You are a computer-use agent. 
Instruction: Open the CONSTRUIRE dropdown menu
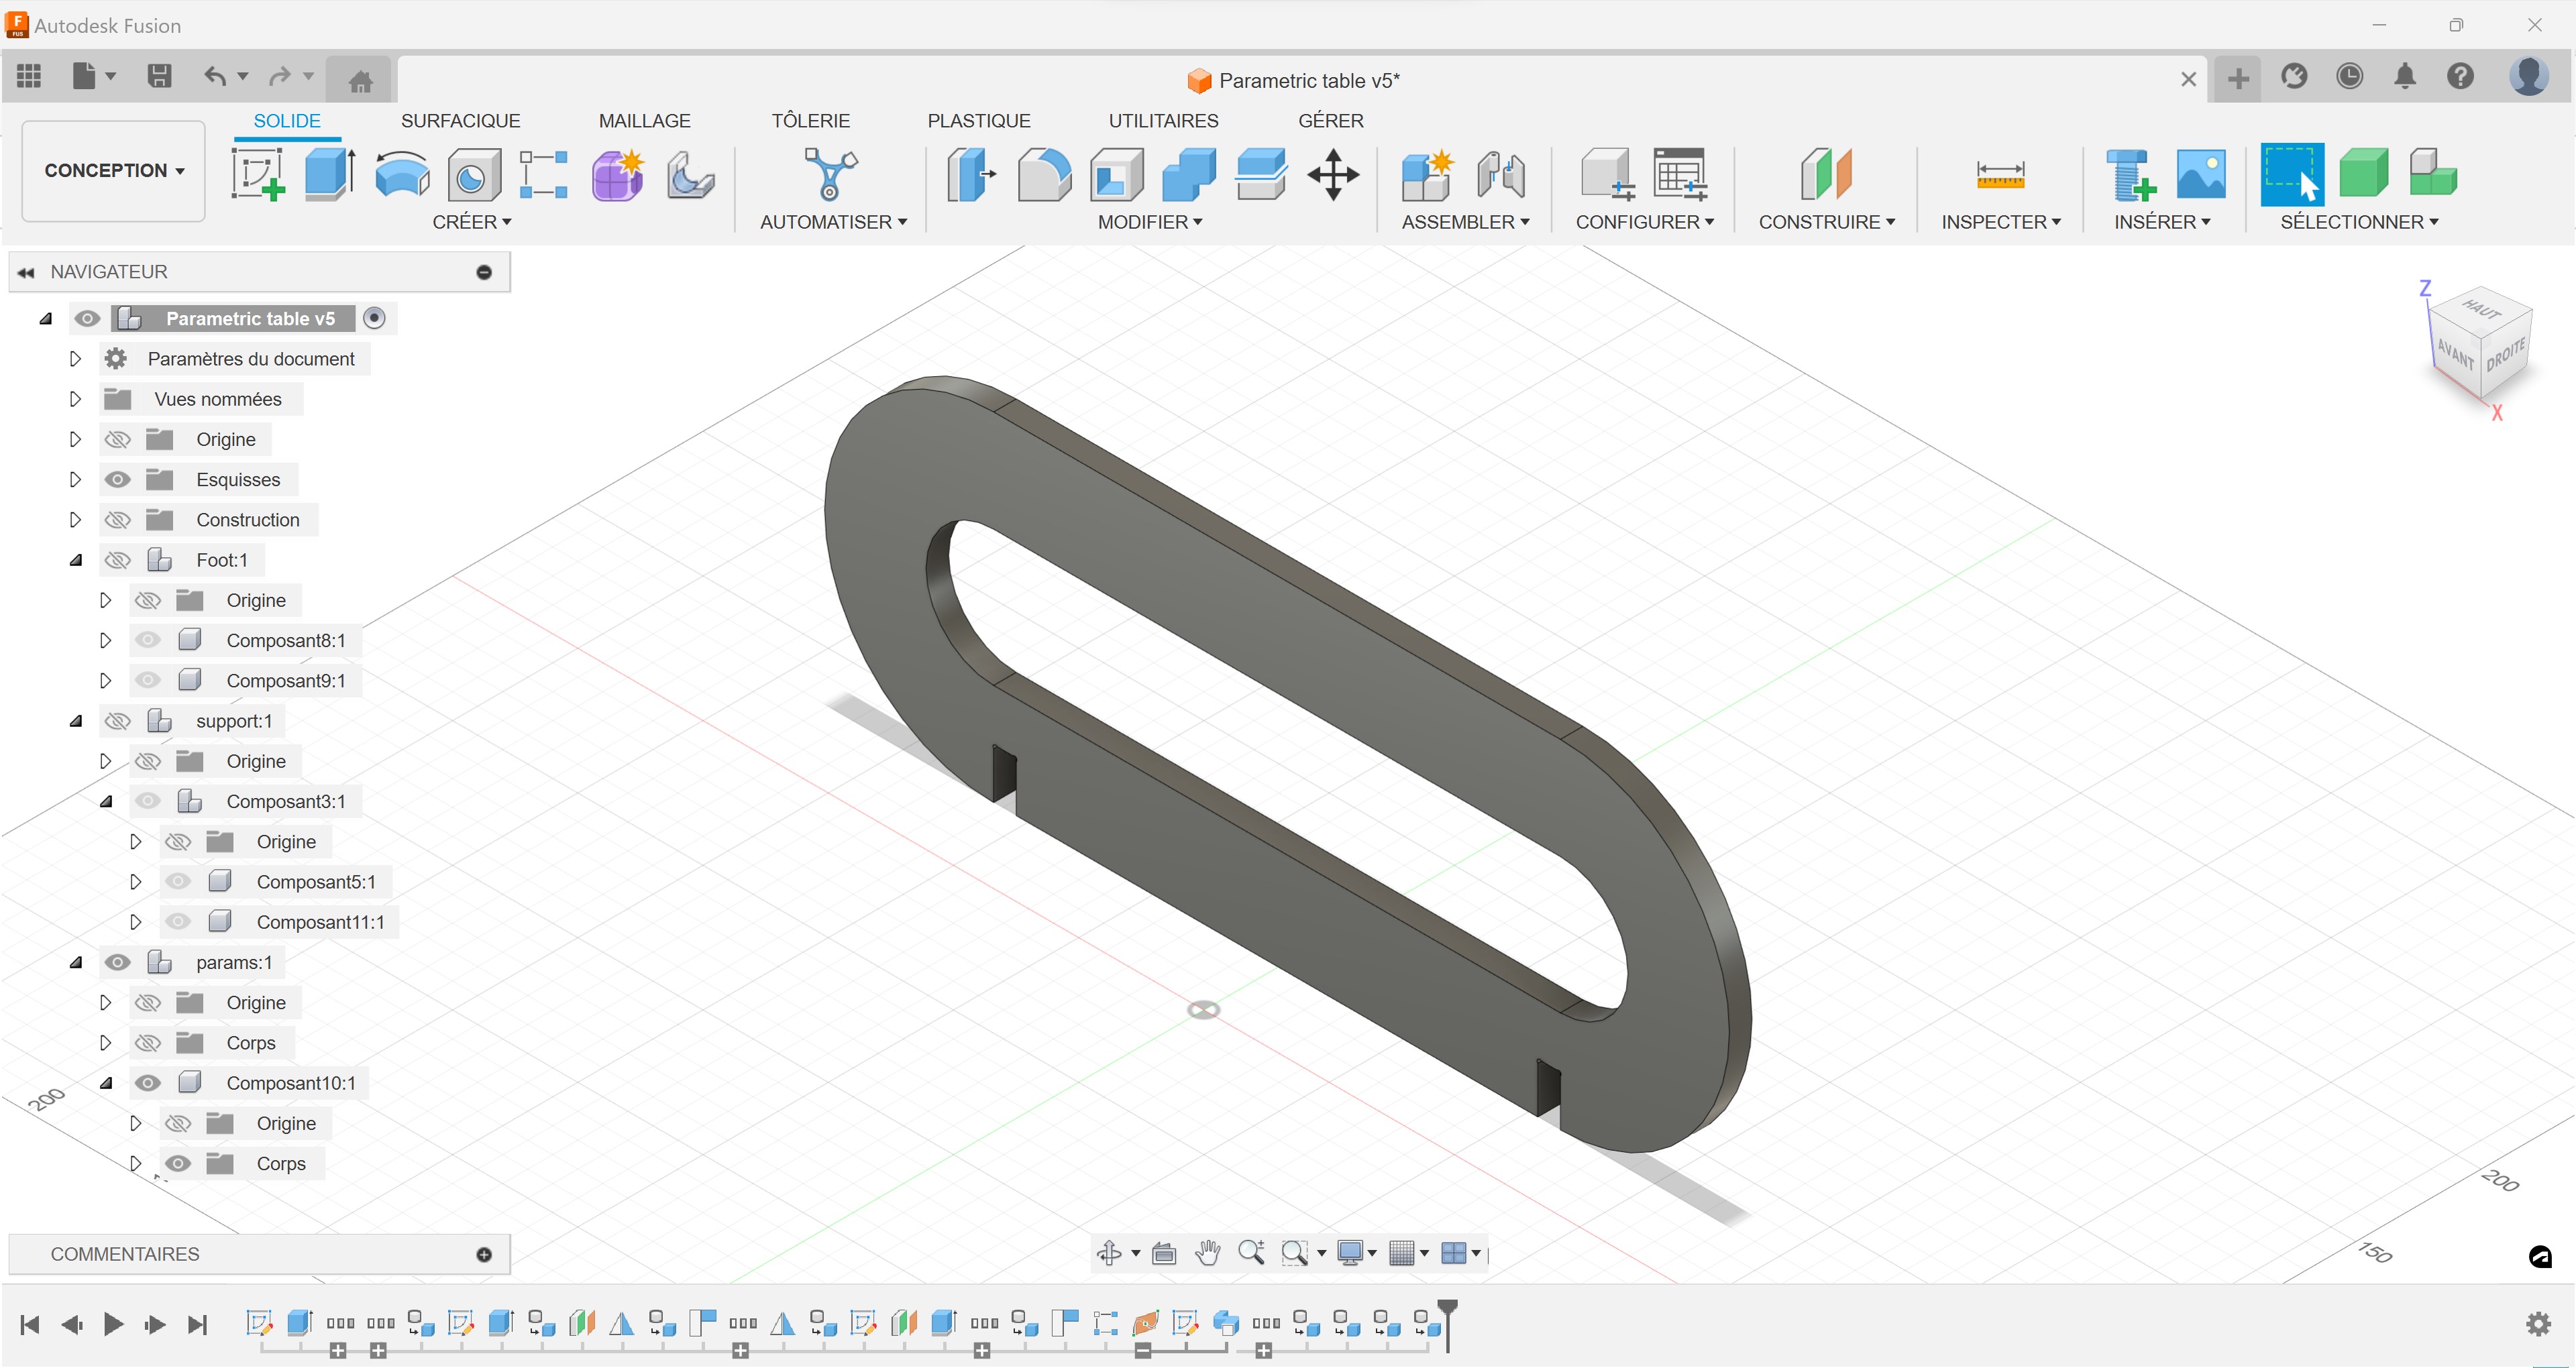click(x=1826, y=222)
